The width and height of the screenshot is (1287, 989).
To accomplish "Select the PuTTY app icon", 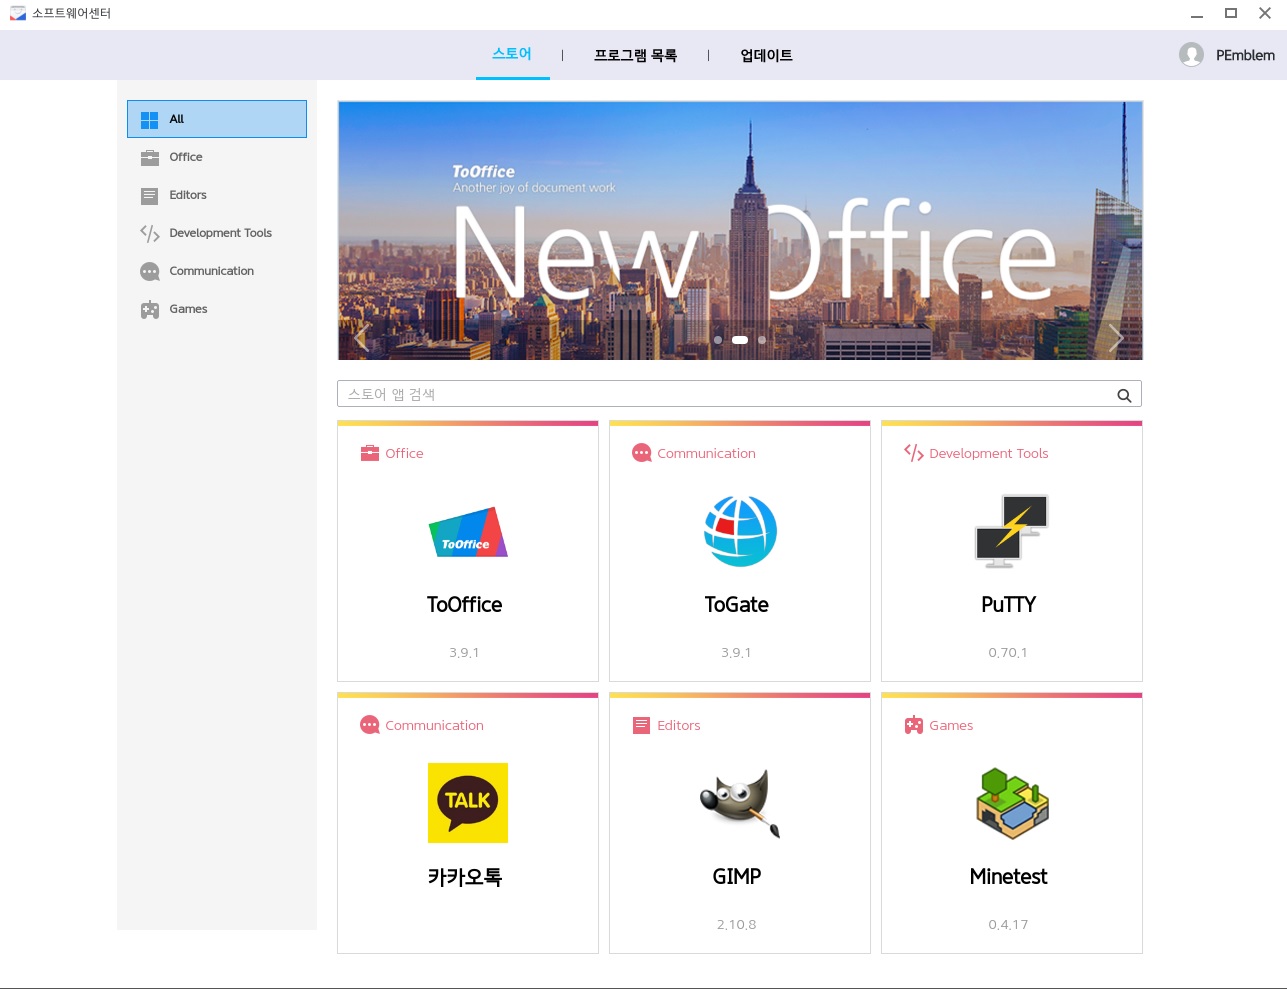I will 1011,531.
